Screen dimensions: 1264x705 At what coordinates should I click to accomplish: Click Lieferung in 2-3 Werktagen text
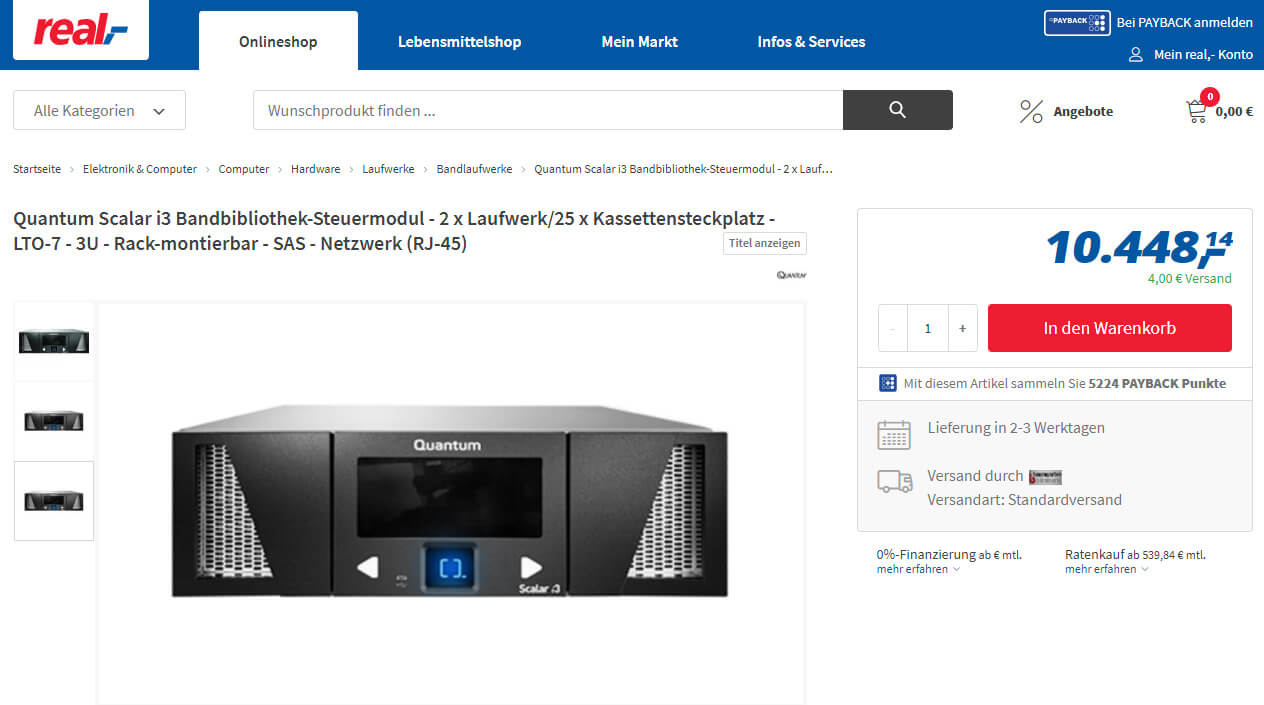(x=1016, y=428)
